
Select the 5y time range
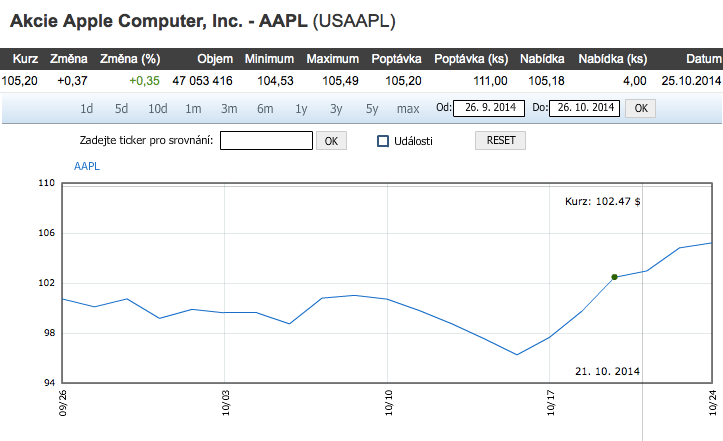[372, 108]
